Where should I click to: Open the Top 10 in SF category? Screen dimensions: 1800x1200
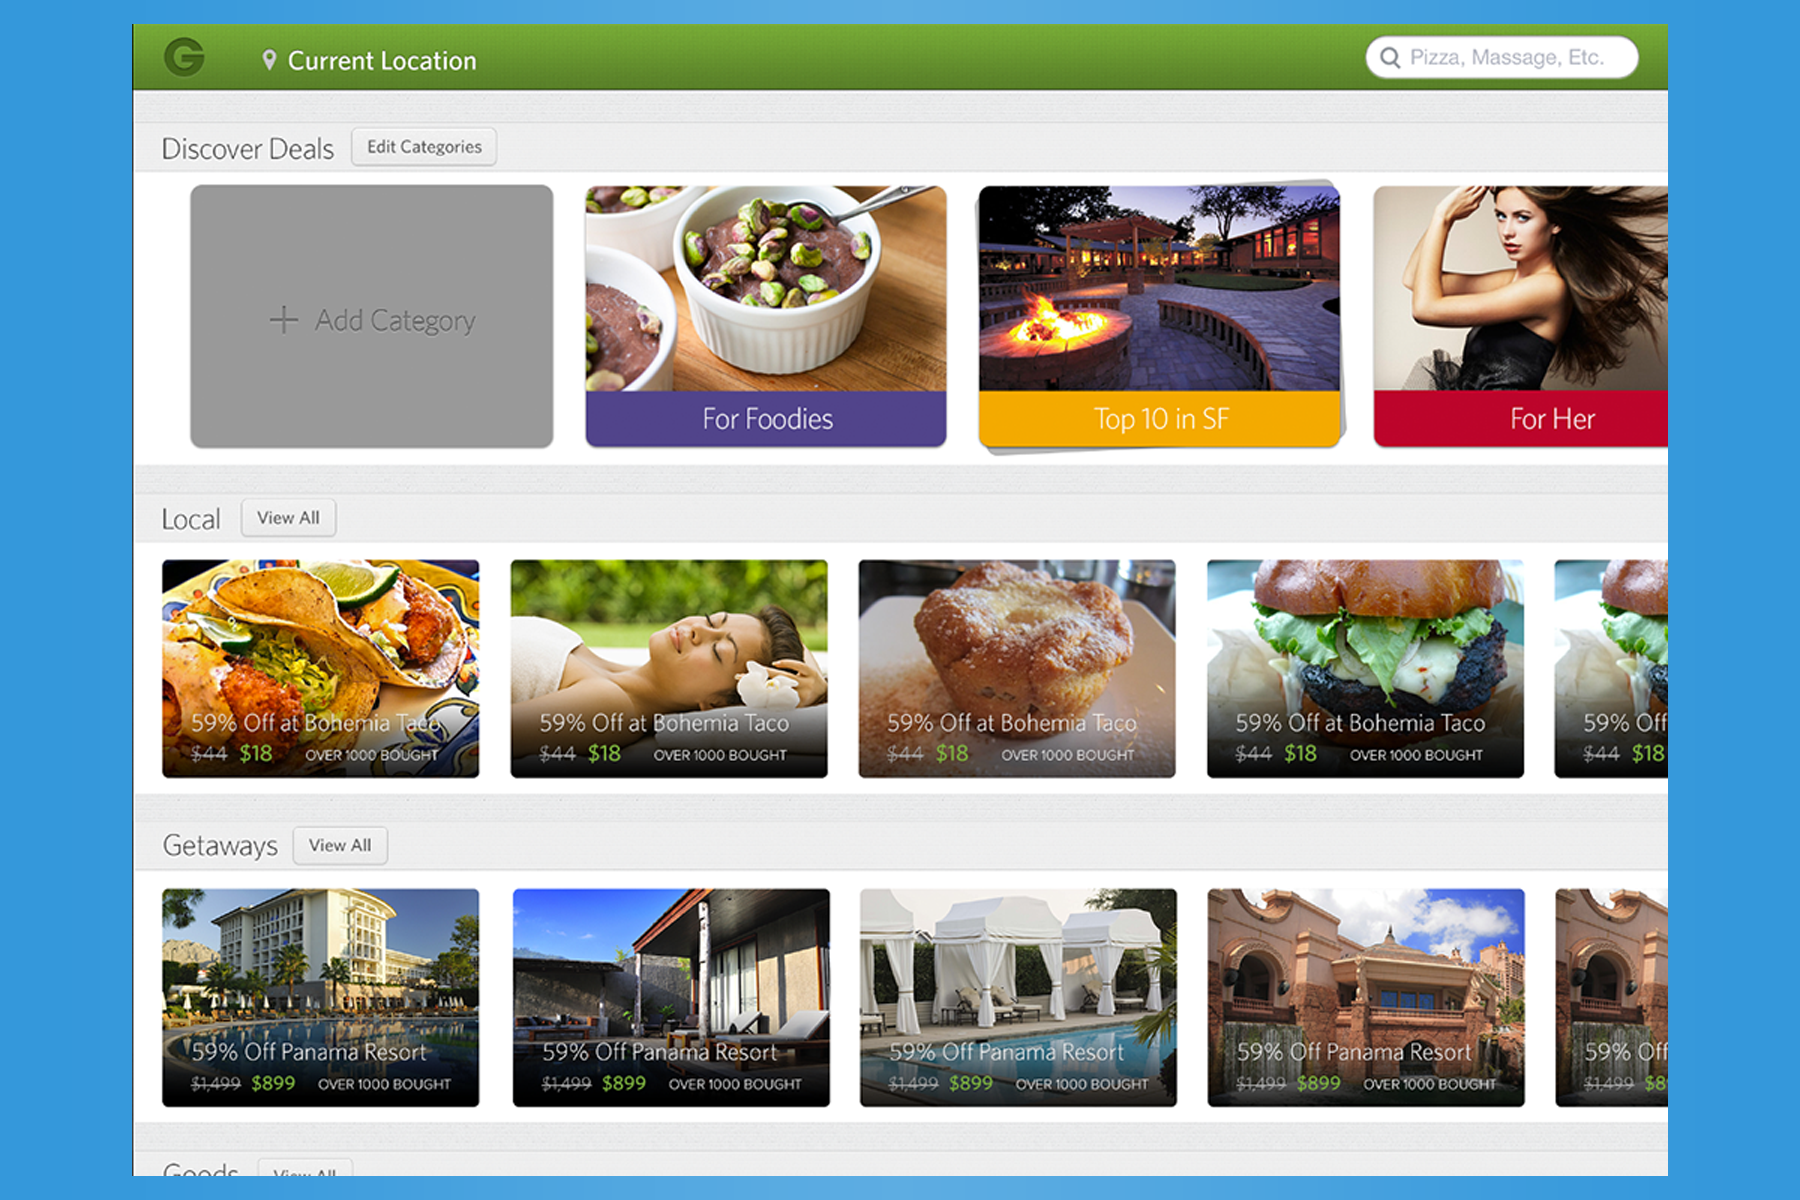click(x=1160, y=316)
